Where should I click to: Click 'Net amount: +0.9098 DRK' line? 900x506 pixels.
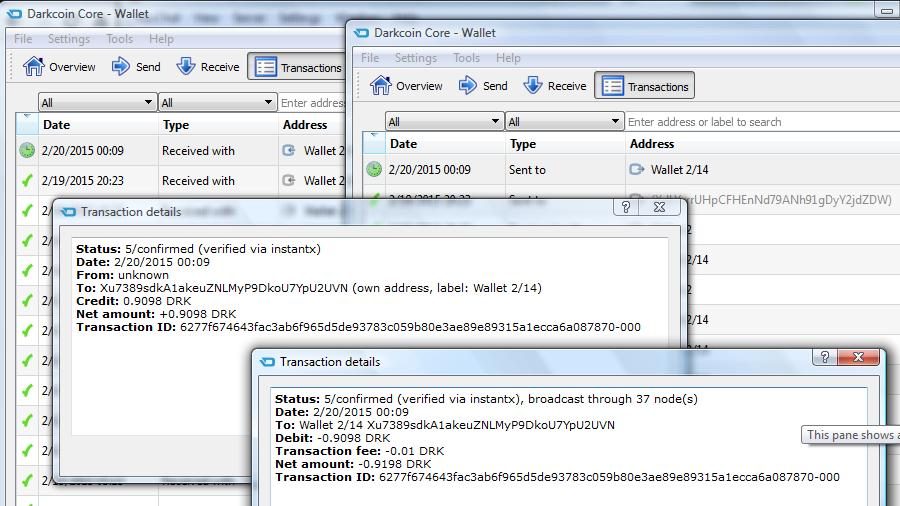click(x=156, y=314)
